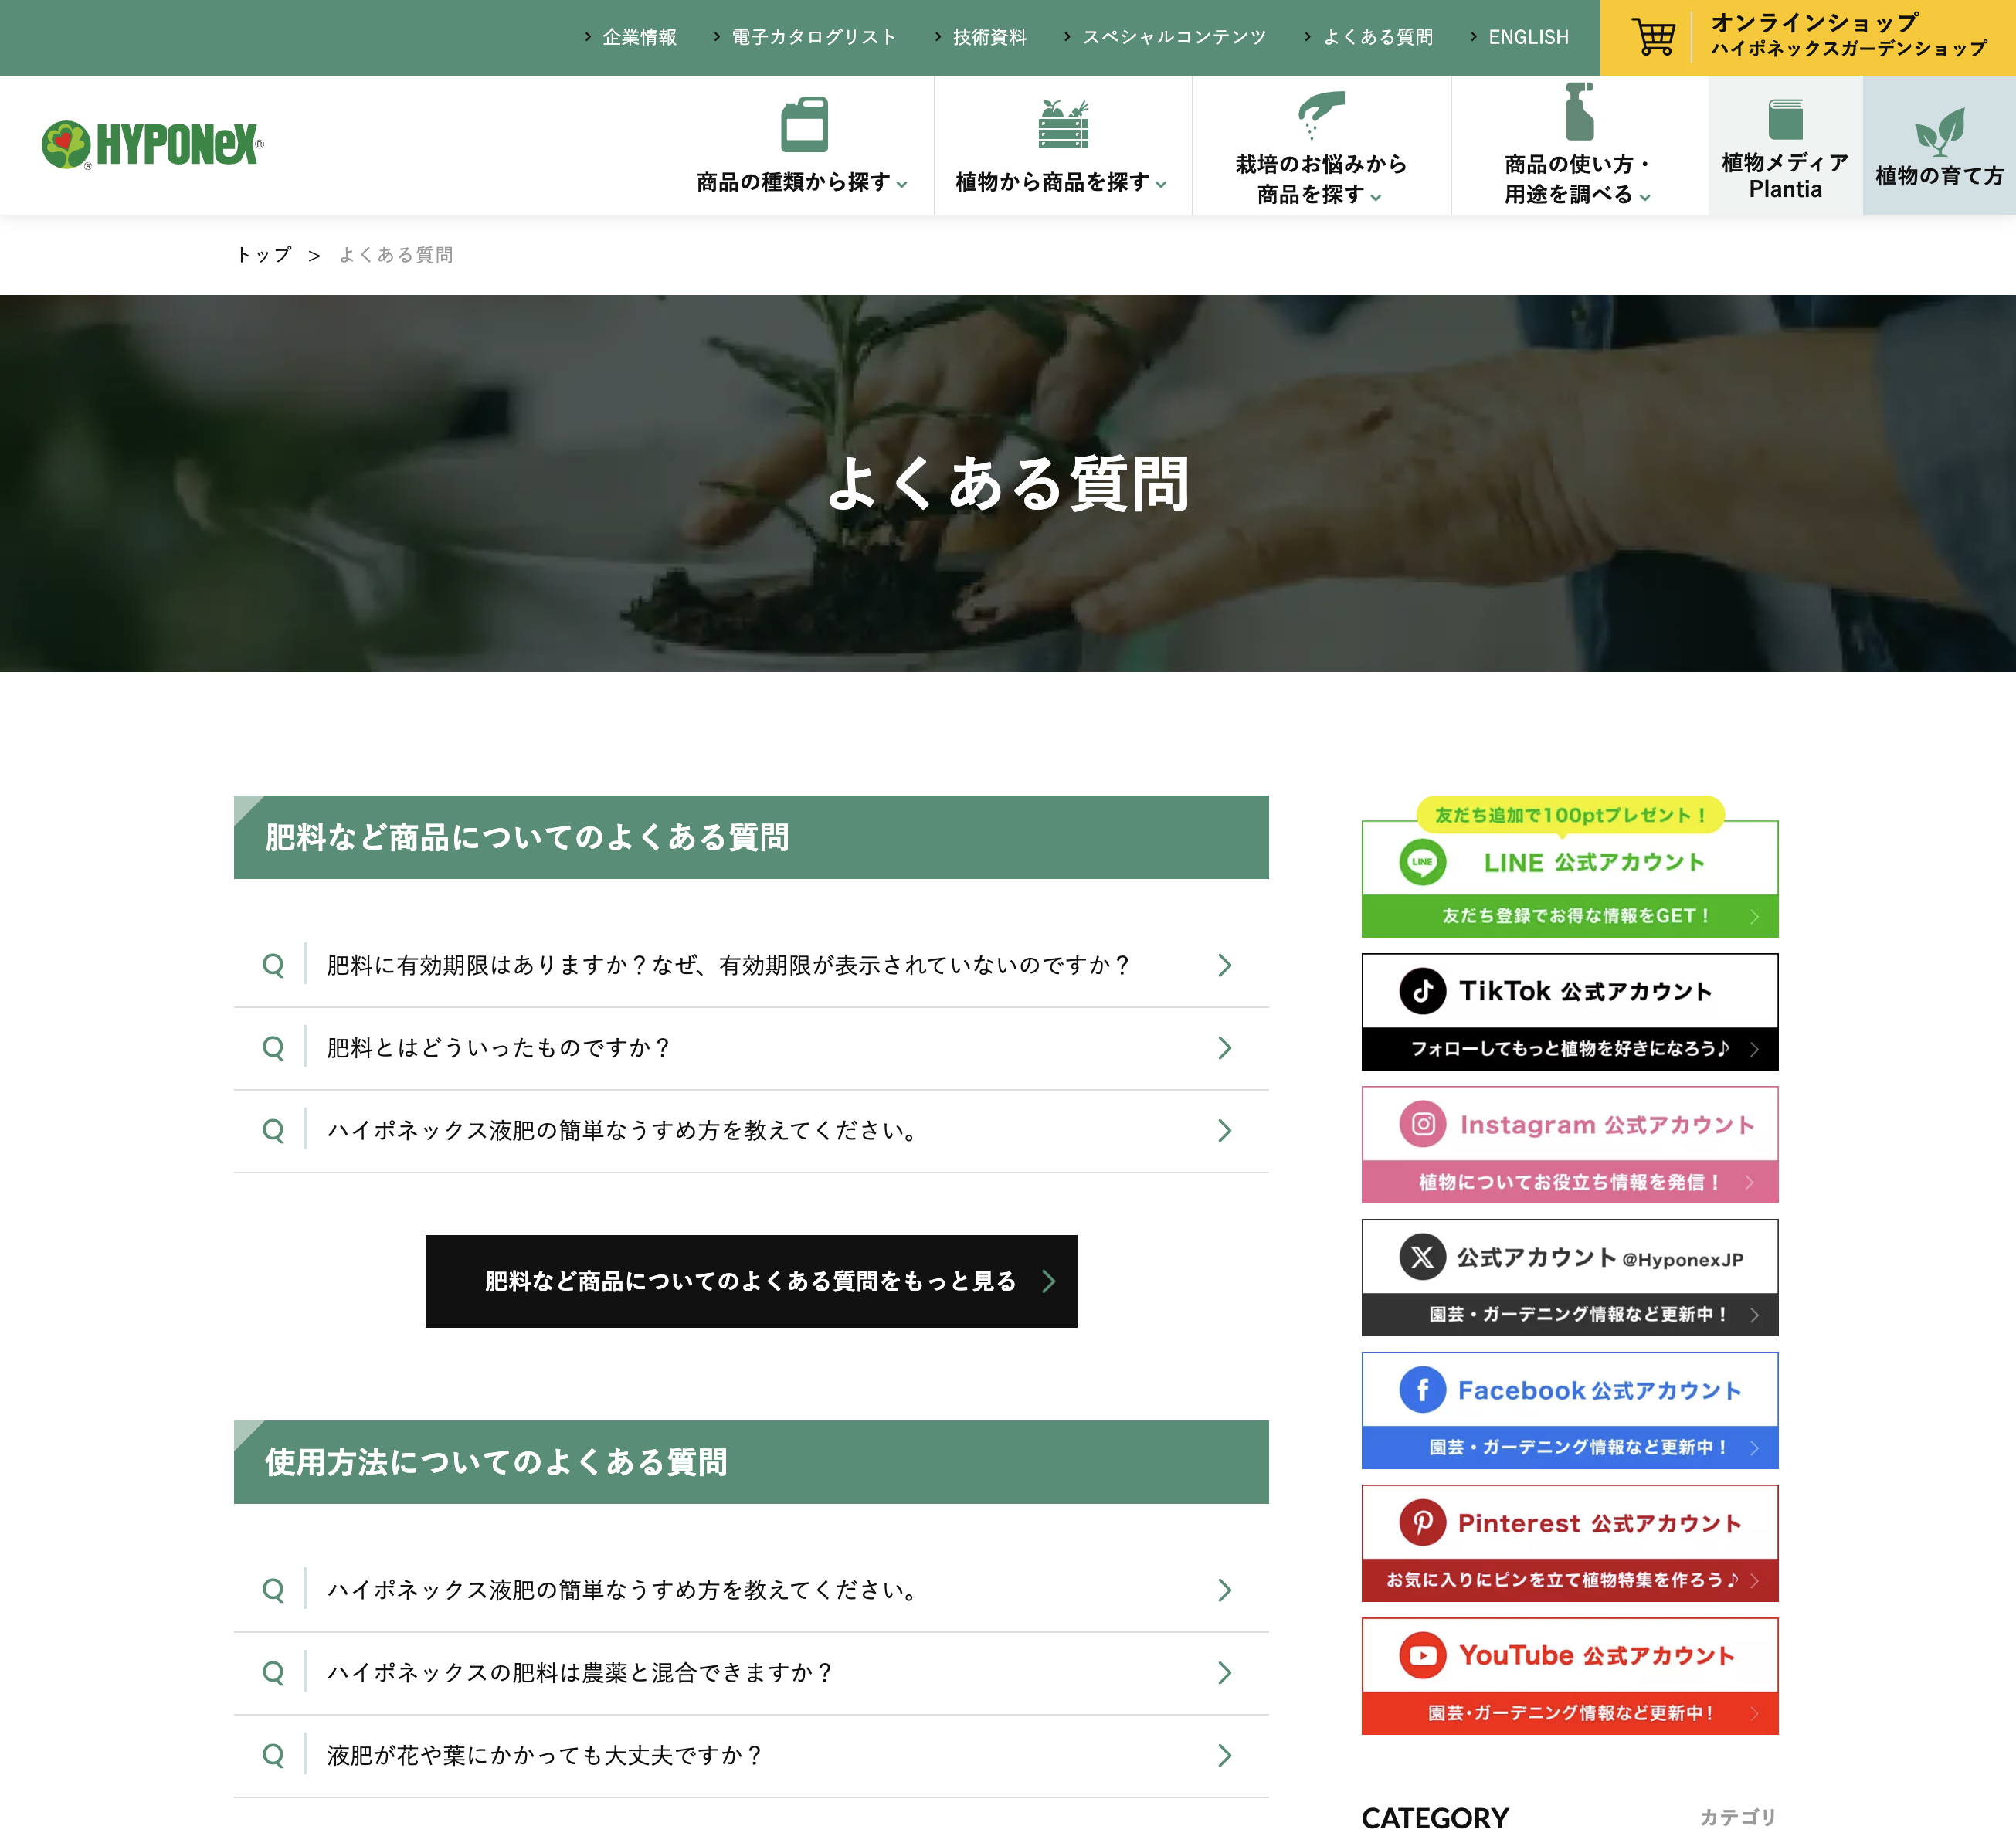The width and height of the screenshot is (2016, 1843).
Task: Click the Pinterest logo icon
Action: point(1422,1523)
